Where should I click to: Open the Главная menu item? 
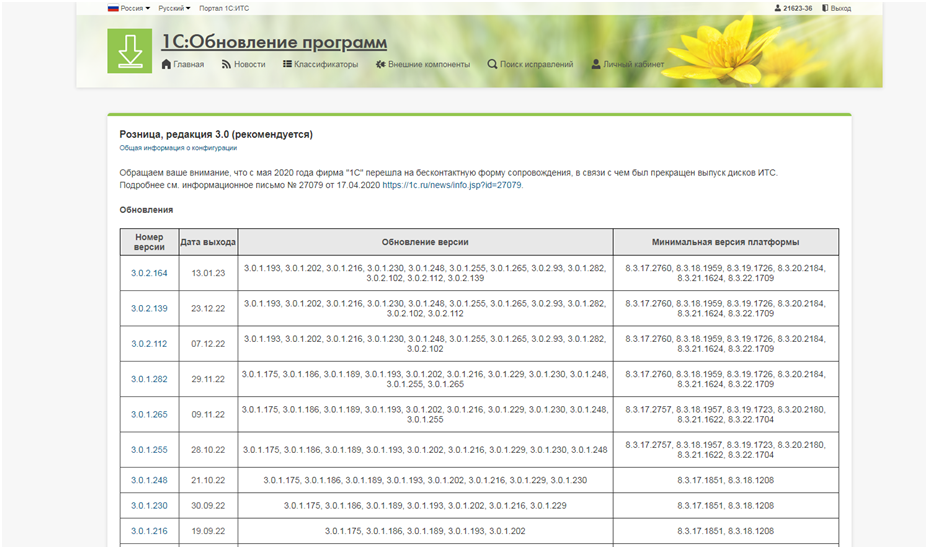(x=188, y=64)
